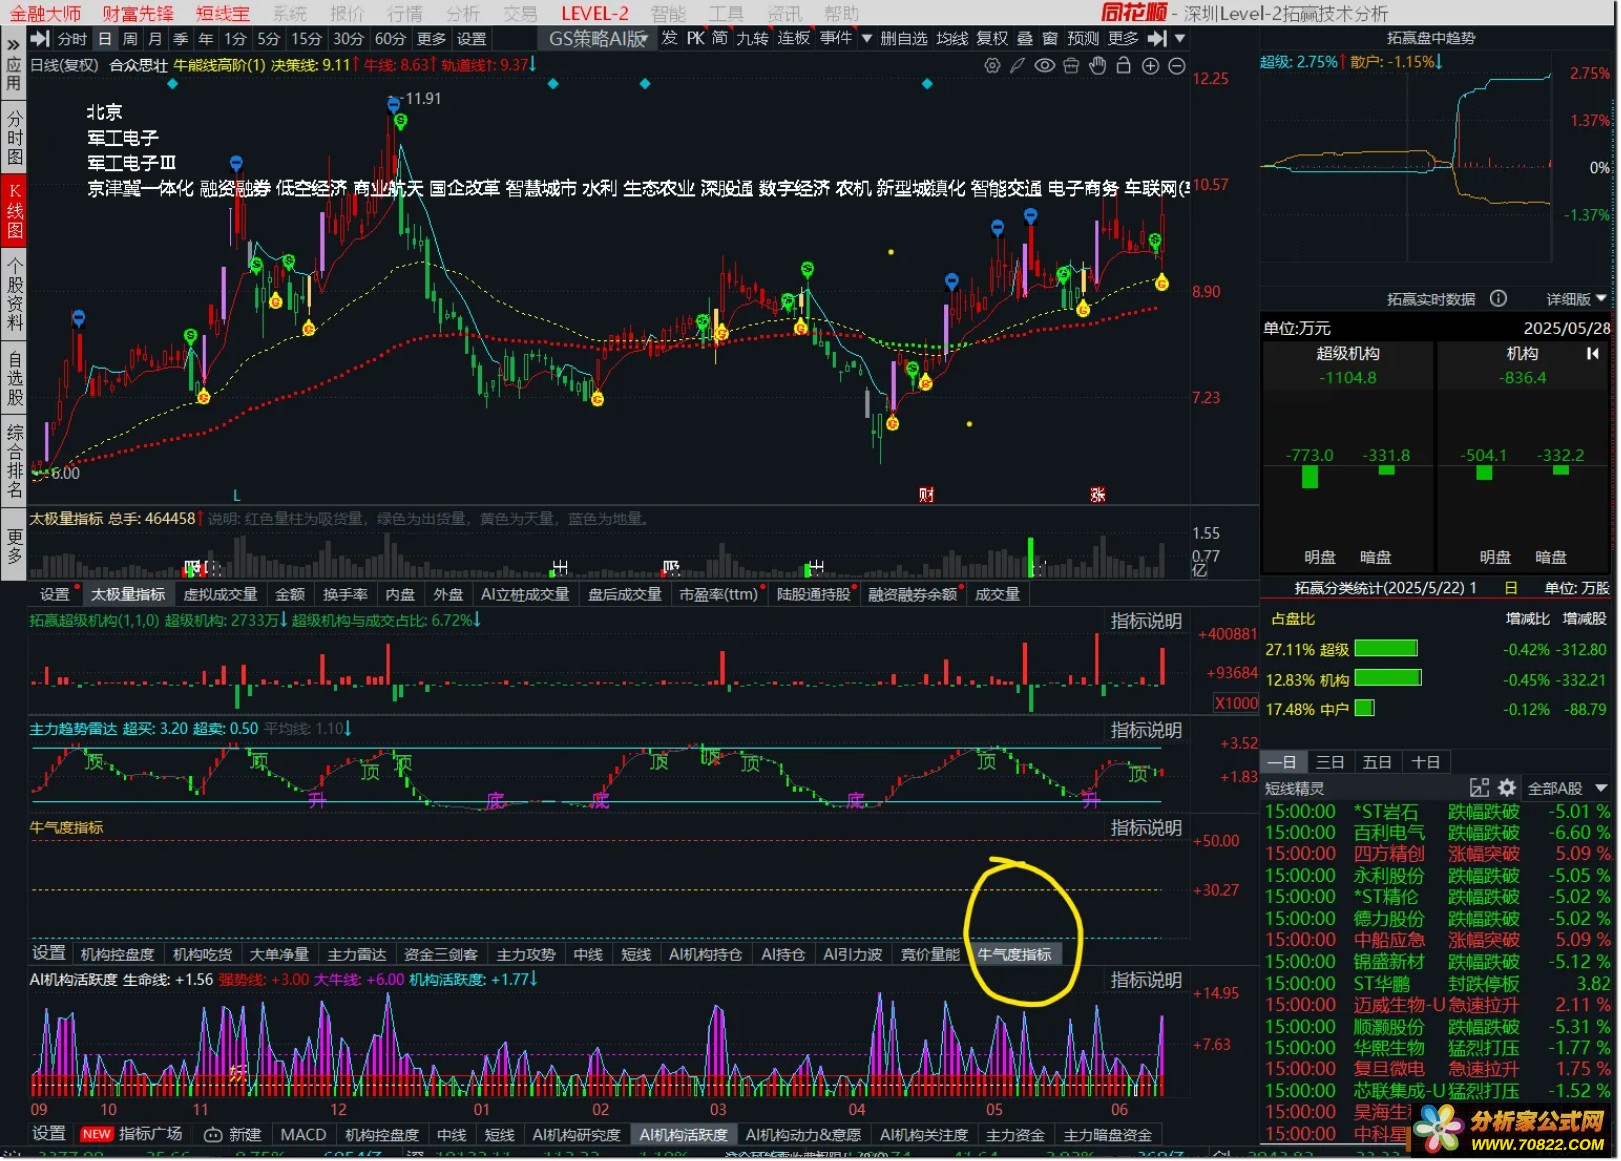
Task: Click the 窗 window toolbar button
Action: 1049,38
